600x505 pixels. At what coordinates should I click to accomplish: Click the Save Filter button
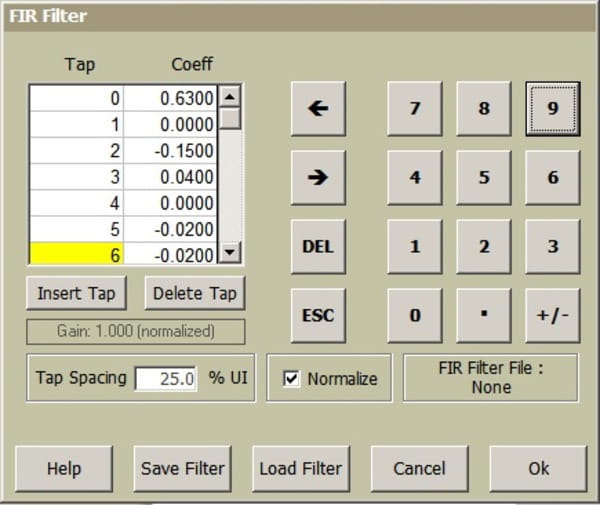[182, 468]
